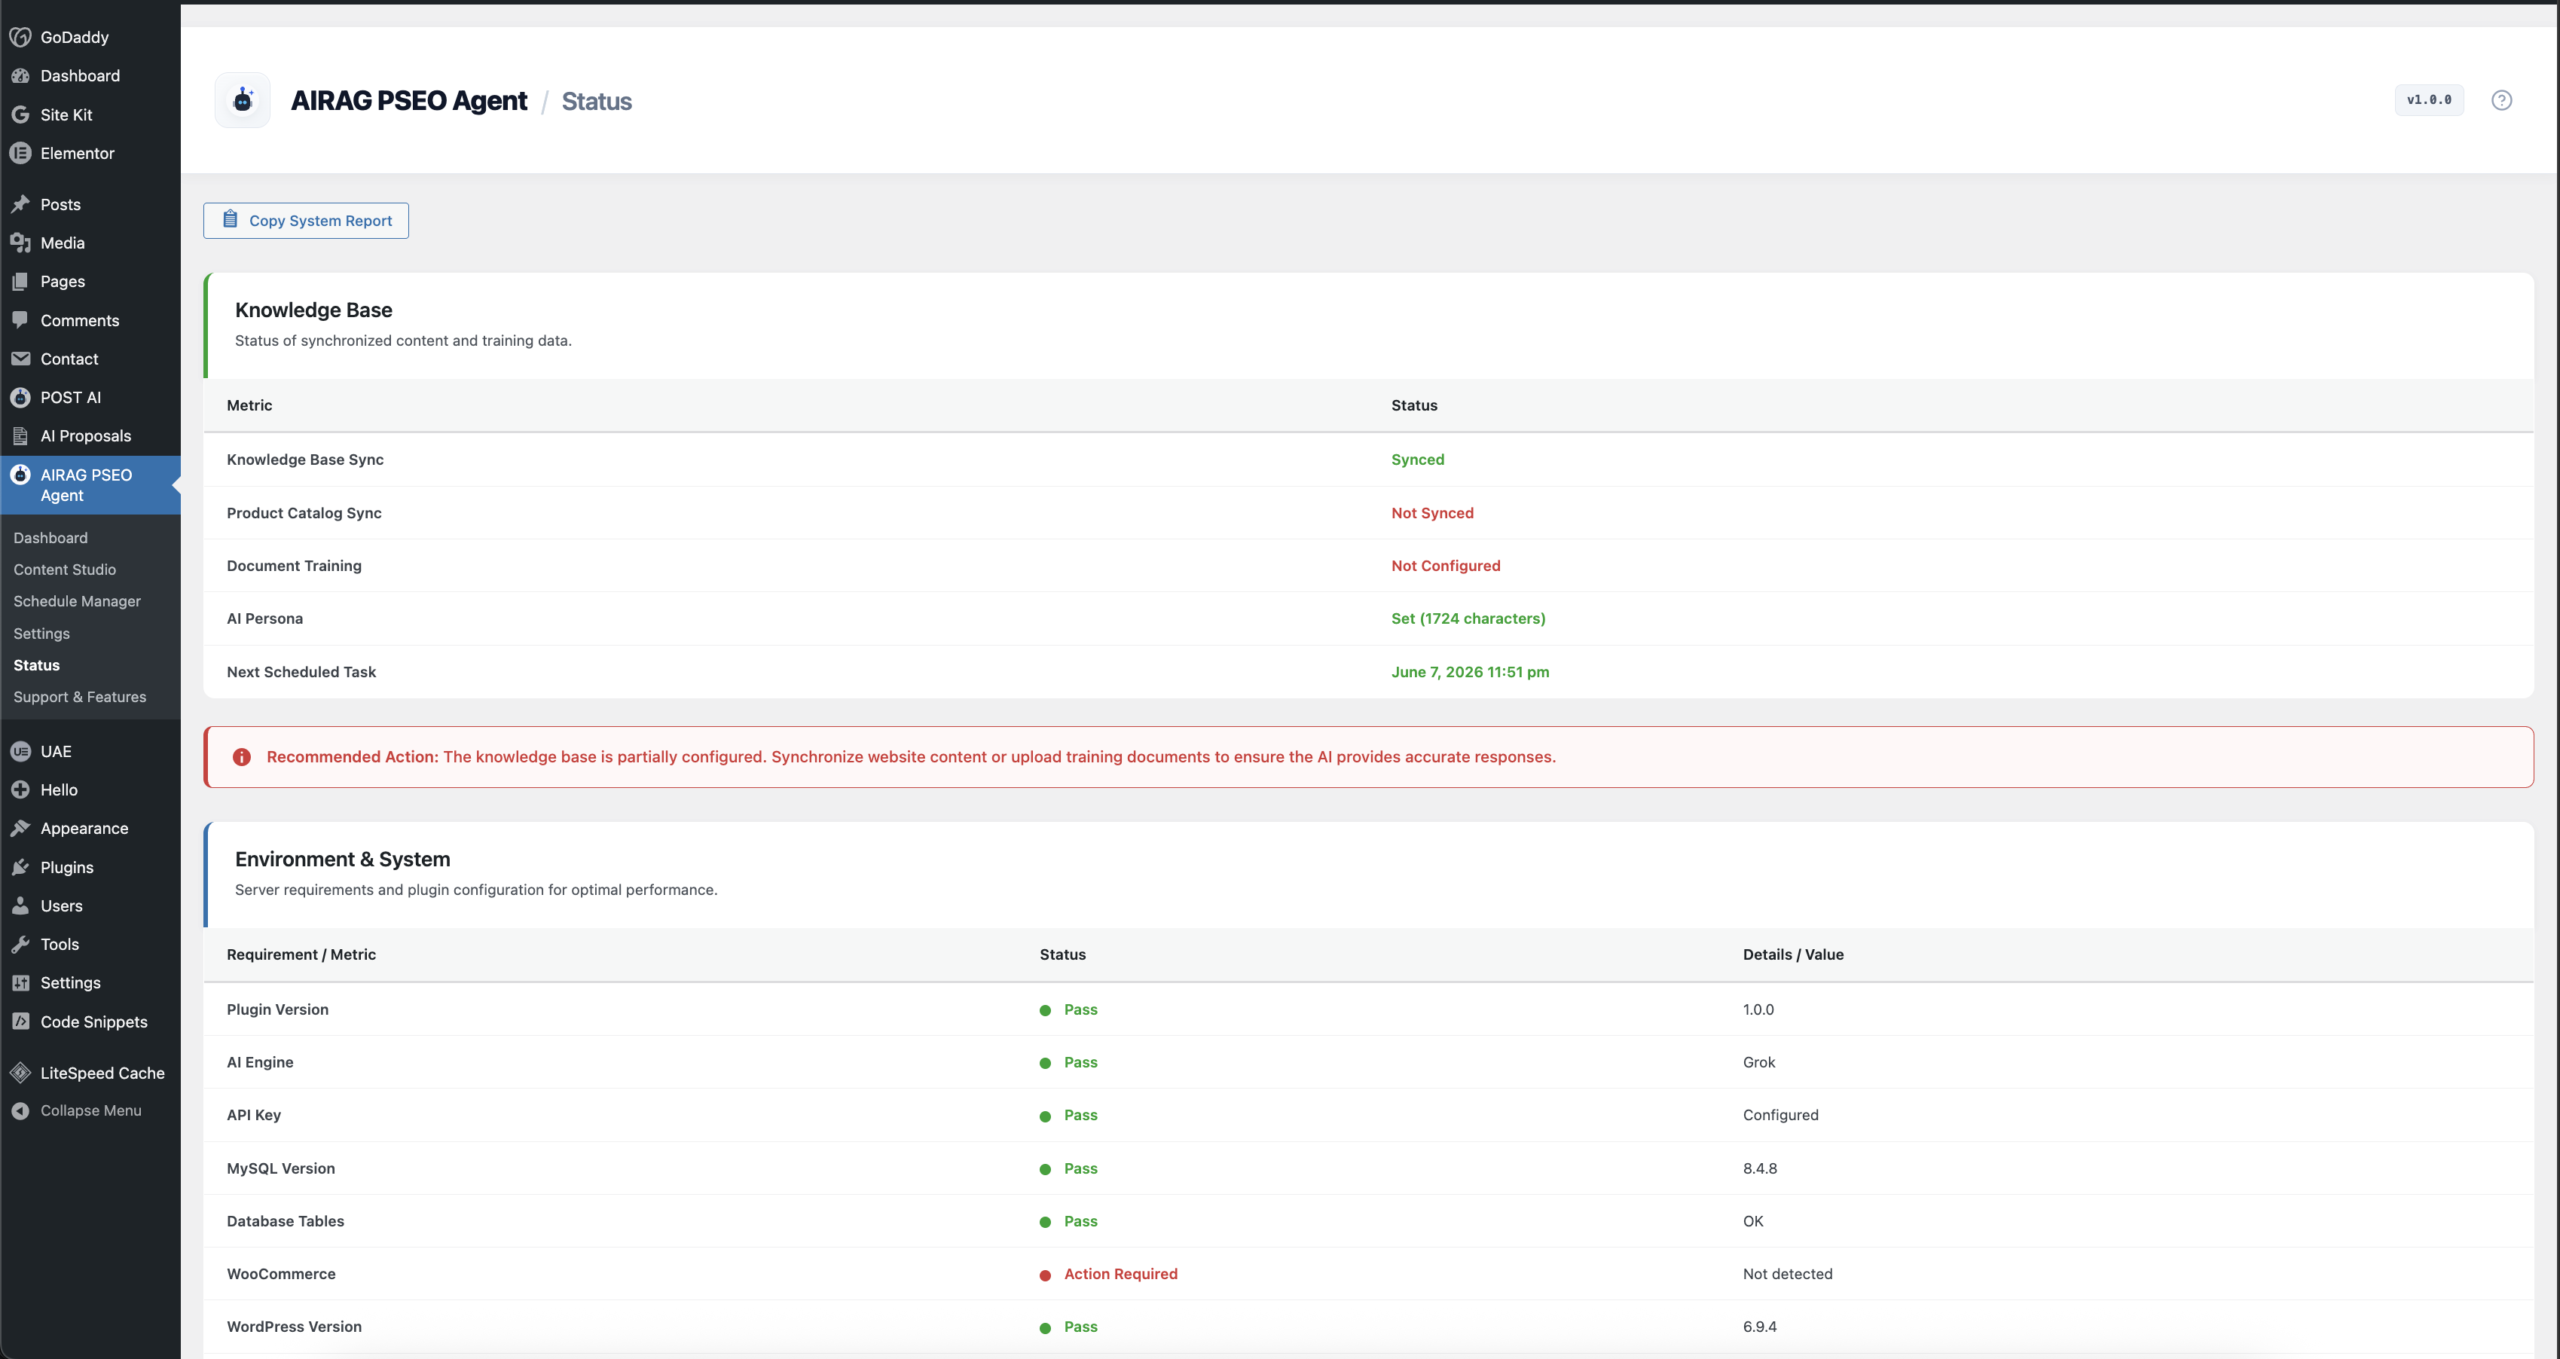Click the Code Snippets icon
2560x1359 pixels.
[x=20, y=1022]
